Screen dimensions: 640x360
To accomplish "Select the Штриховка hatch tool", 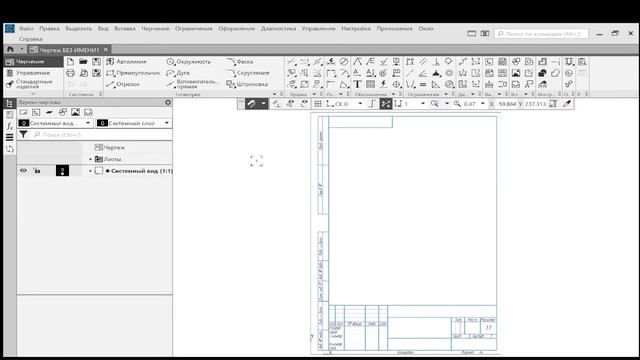I will 247,84.
